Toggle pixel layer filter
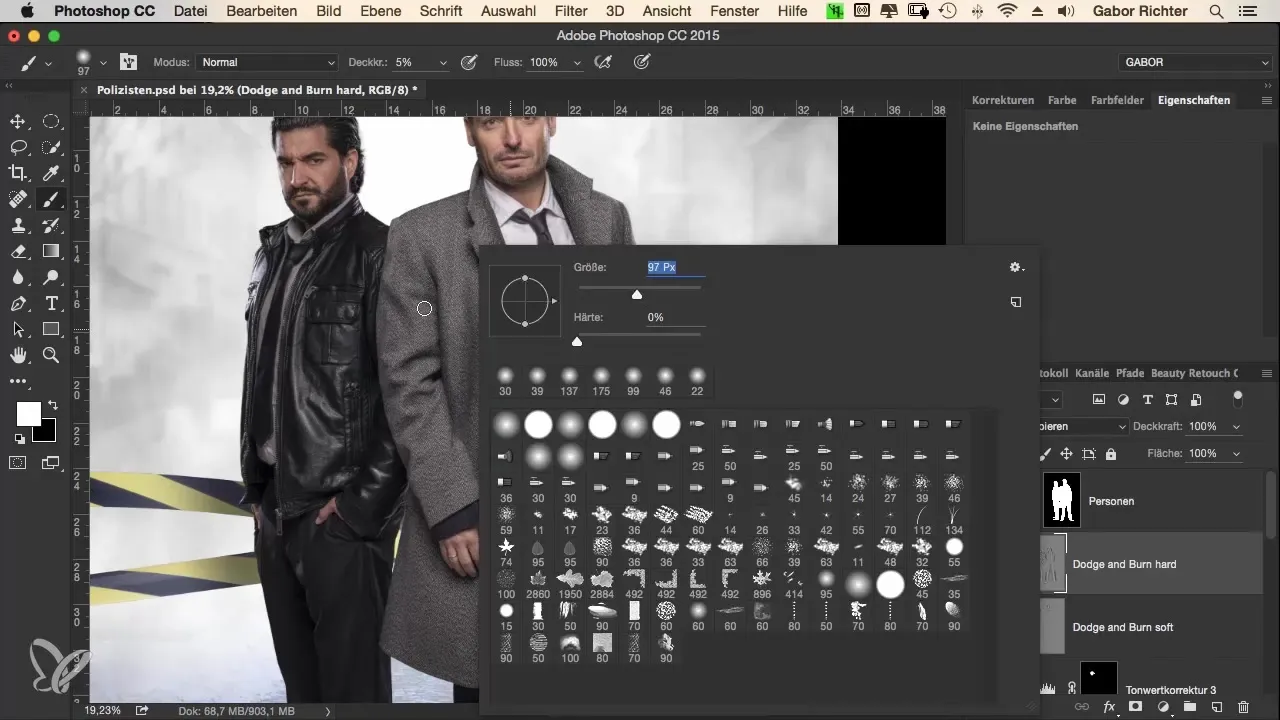Image resolution: width=1280 pixels, height=720 pixels. pyautogui.click(x=1099, y=399)
